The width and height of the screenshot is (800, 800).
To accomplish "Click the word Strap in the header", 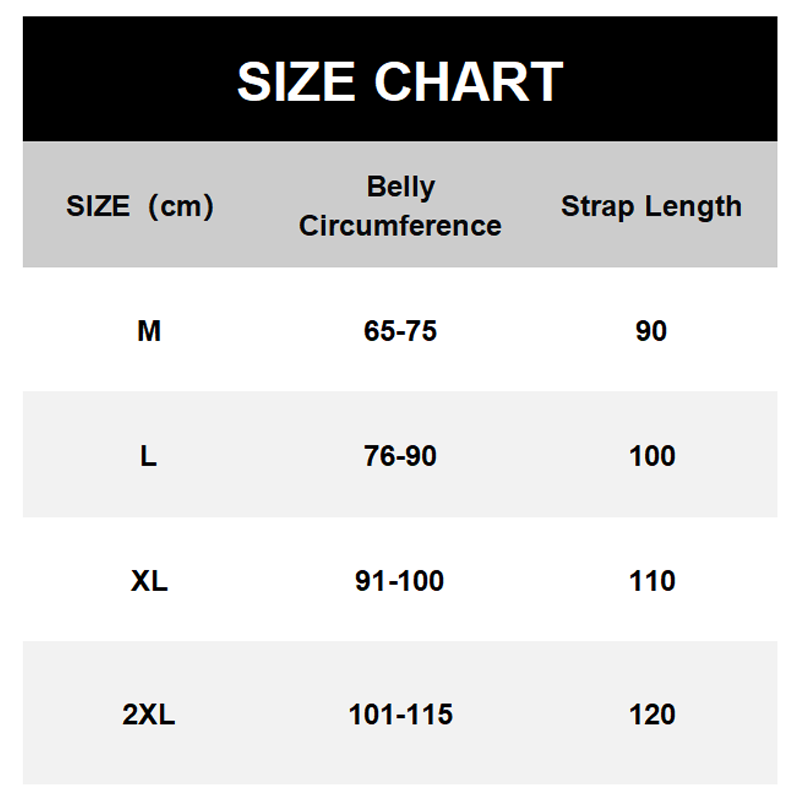I will pyautogui.click(x=598, y=207).
